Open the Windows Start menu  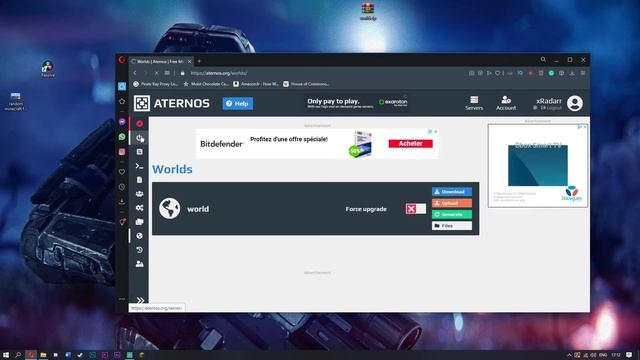click(x=6, y=355)
